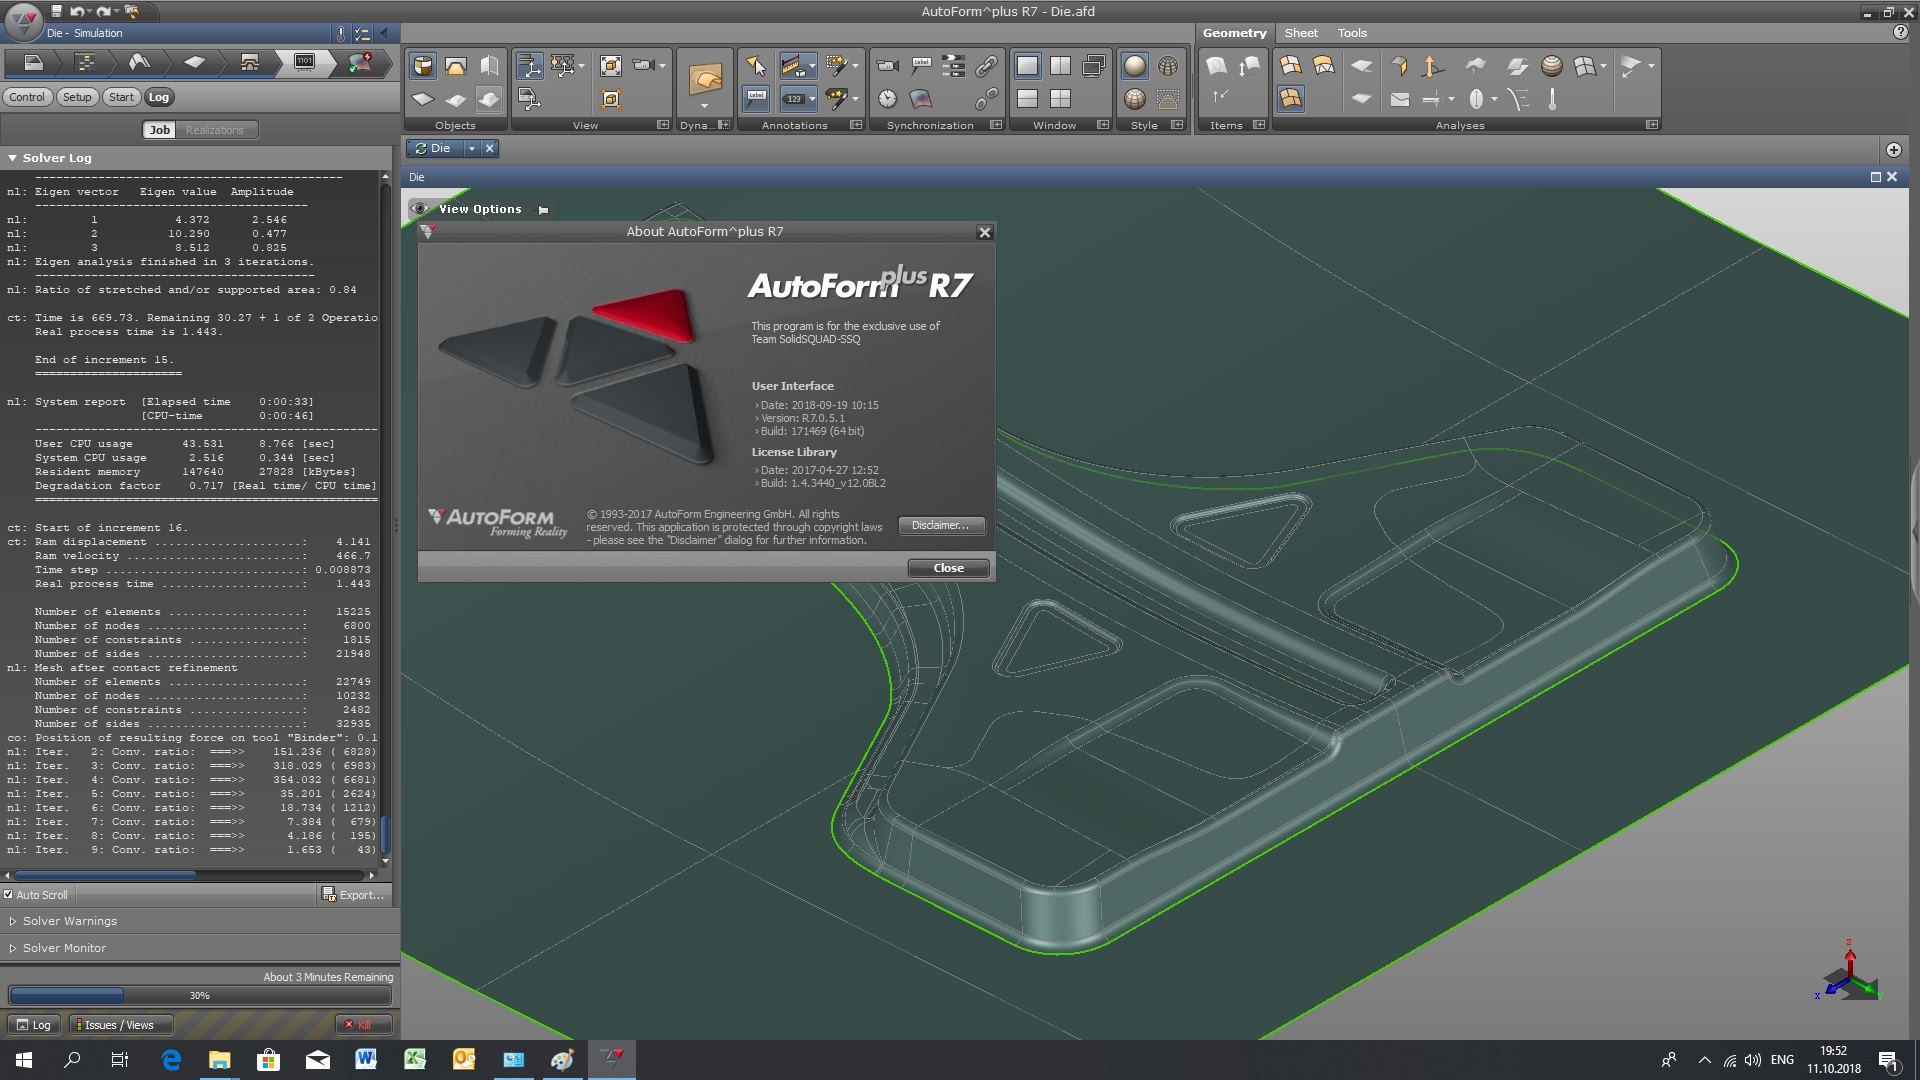1920x1080 pixels.
Task: Open the ruler measurement dropdown arrow
Action: point(812,66)
